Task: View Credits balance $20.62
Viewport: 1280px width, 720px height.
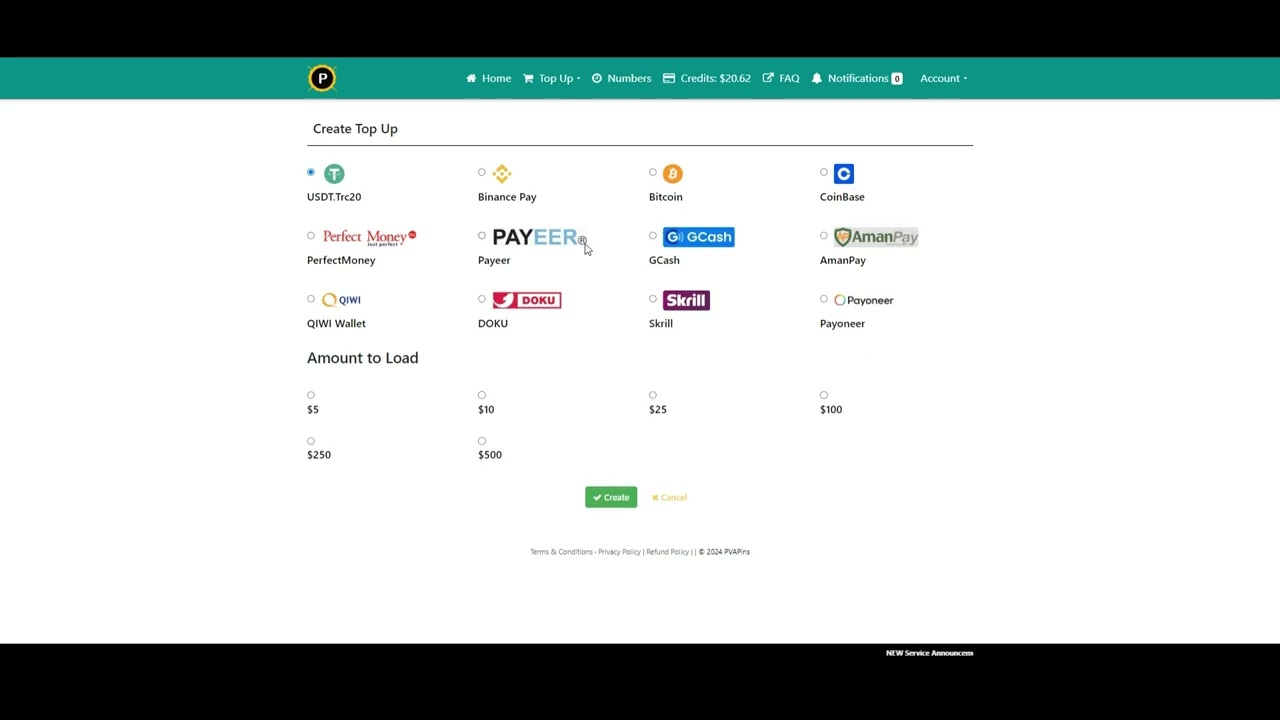Action: point(707,78)
